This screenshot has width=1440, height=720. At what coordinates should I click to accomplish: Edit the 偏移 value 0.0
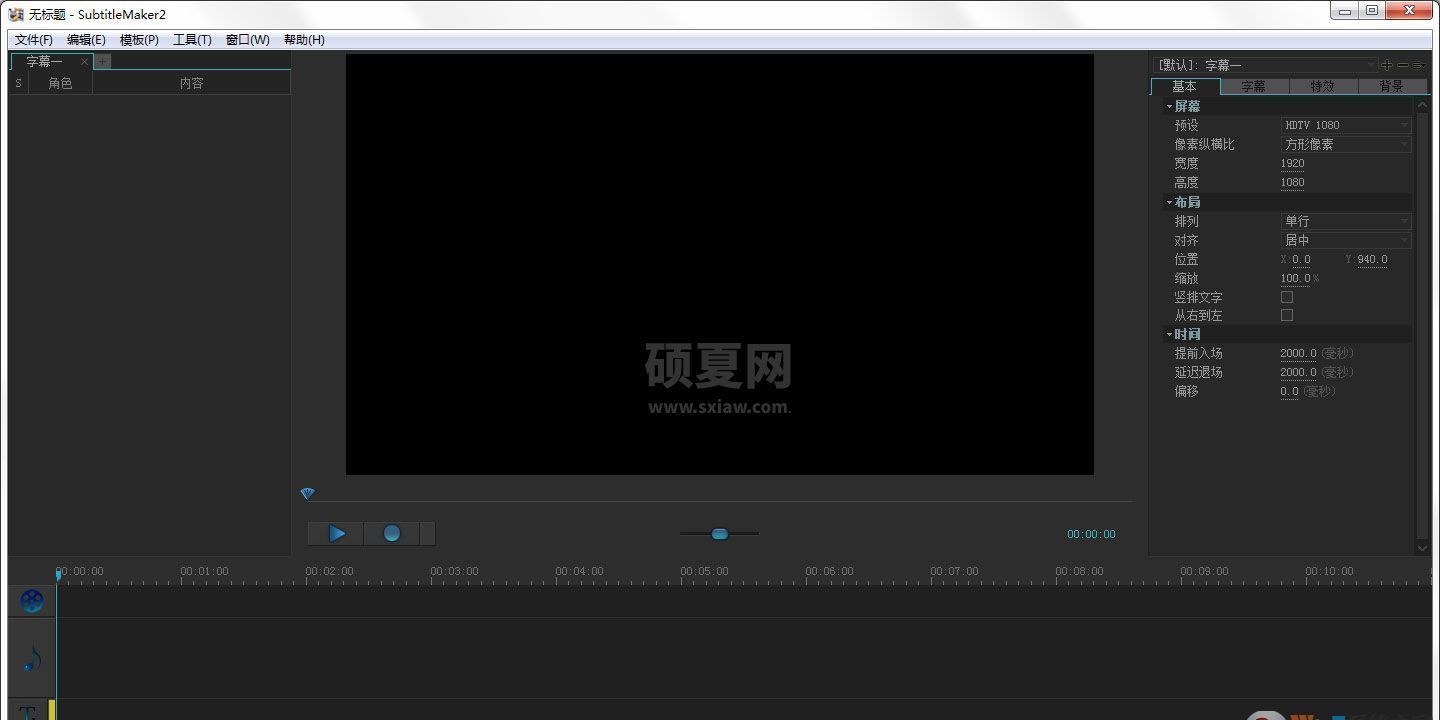[x=1289, y=391]
